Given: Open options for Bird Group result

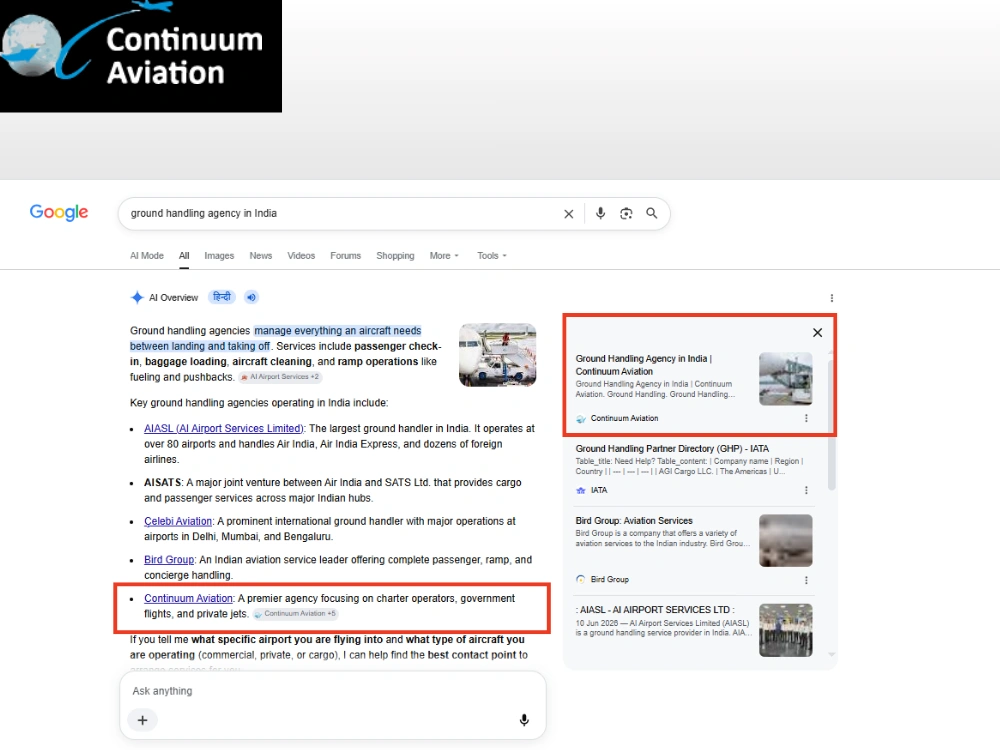Looking at the screenshot, I should [806, 580].
